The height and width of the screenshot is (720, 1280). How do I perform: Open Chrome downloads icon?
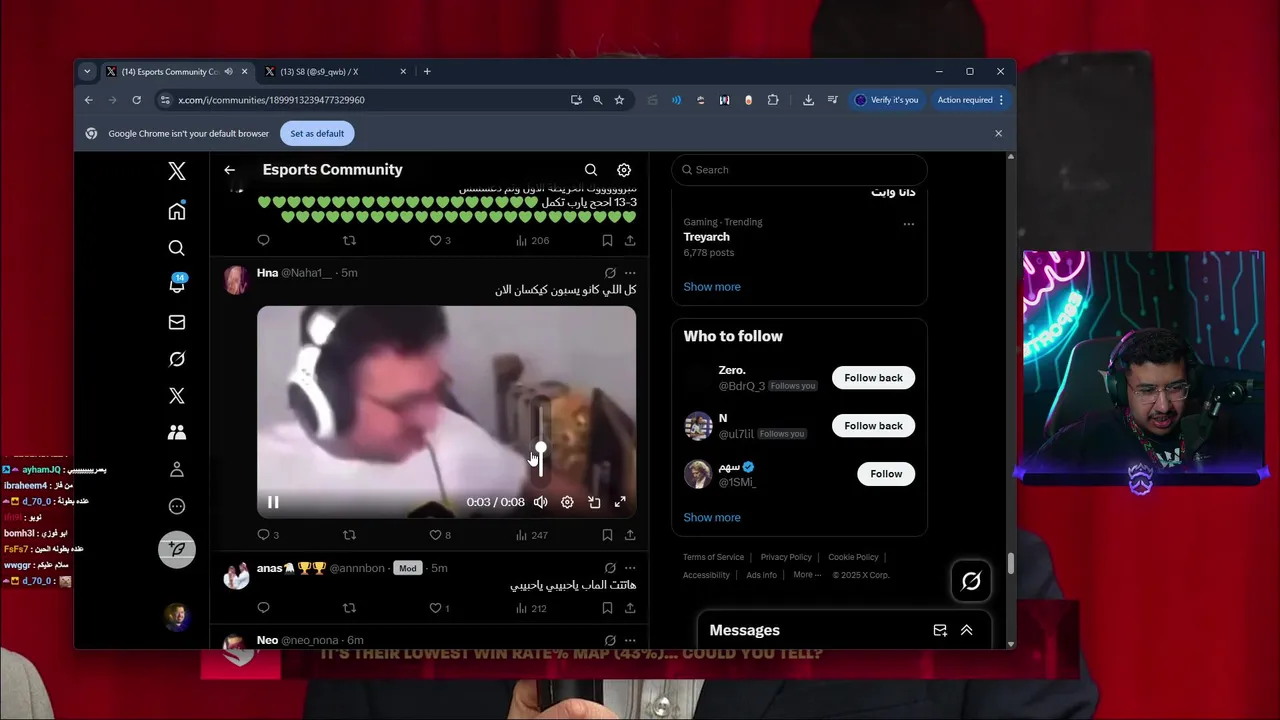coord(808,100)
